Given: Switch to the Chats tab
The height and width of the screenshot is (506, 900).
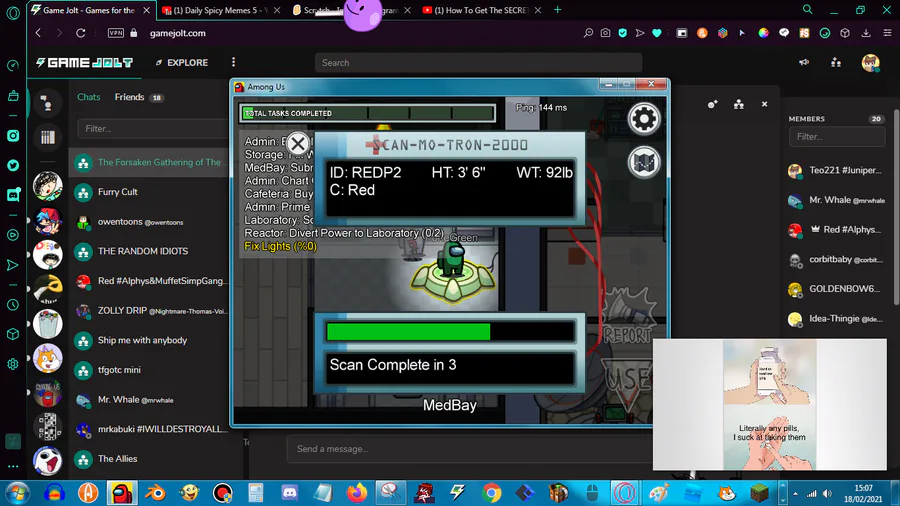Looking at the screenshot, I should 89,97.
